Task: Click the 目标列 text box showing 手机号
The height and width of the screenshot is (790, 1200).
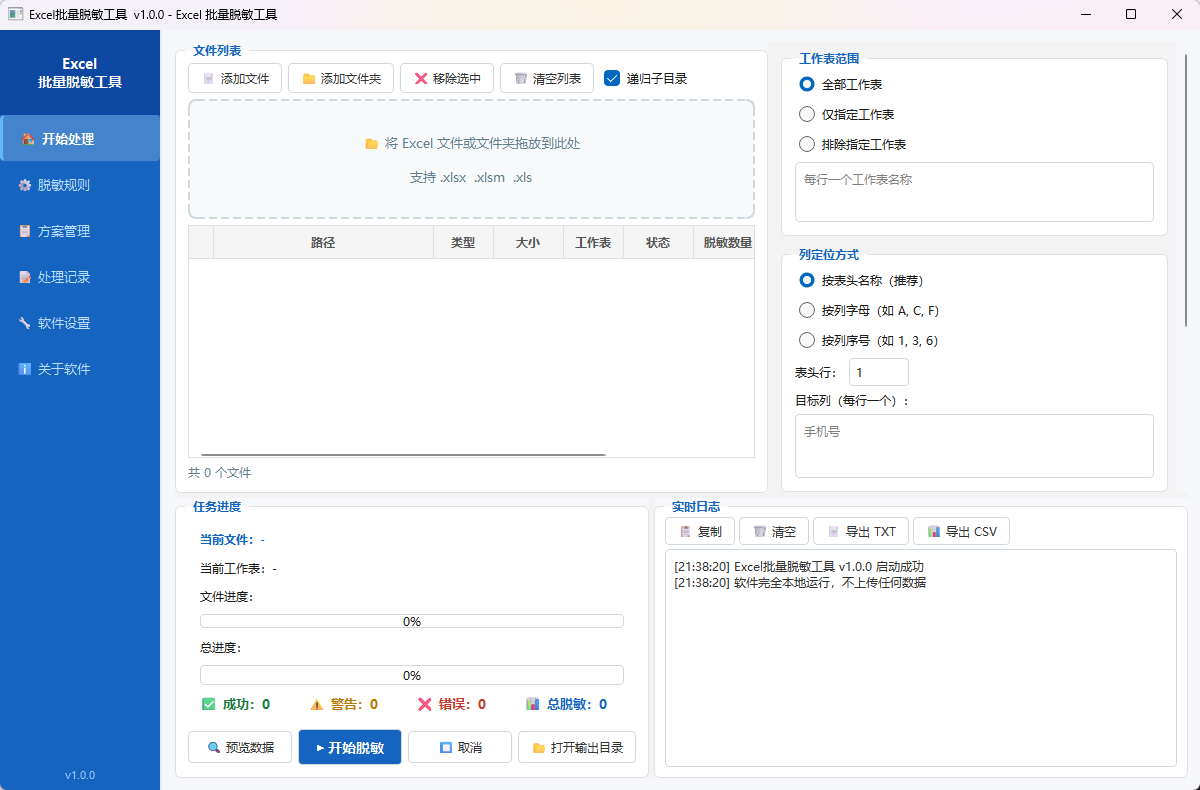Action: pyautogui.click(x=974, y=446)
